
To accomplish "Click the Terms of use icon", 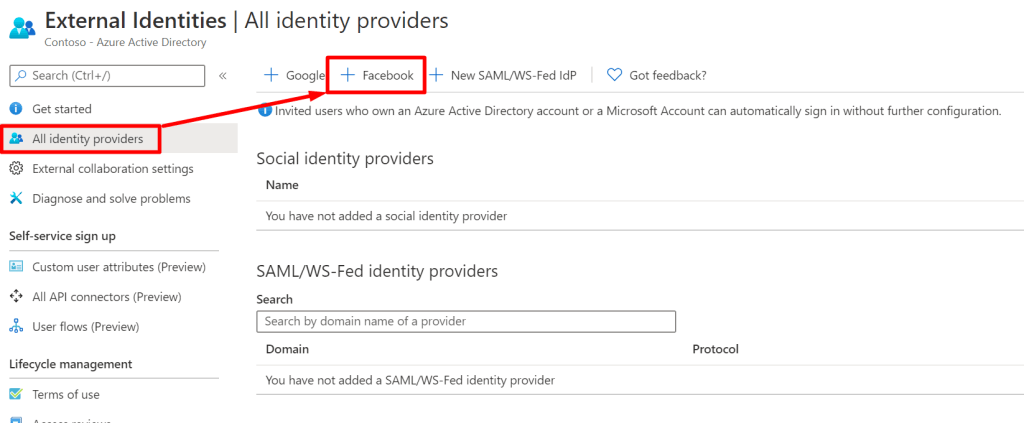I will [x=16, y=395].
